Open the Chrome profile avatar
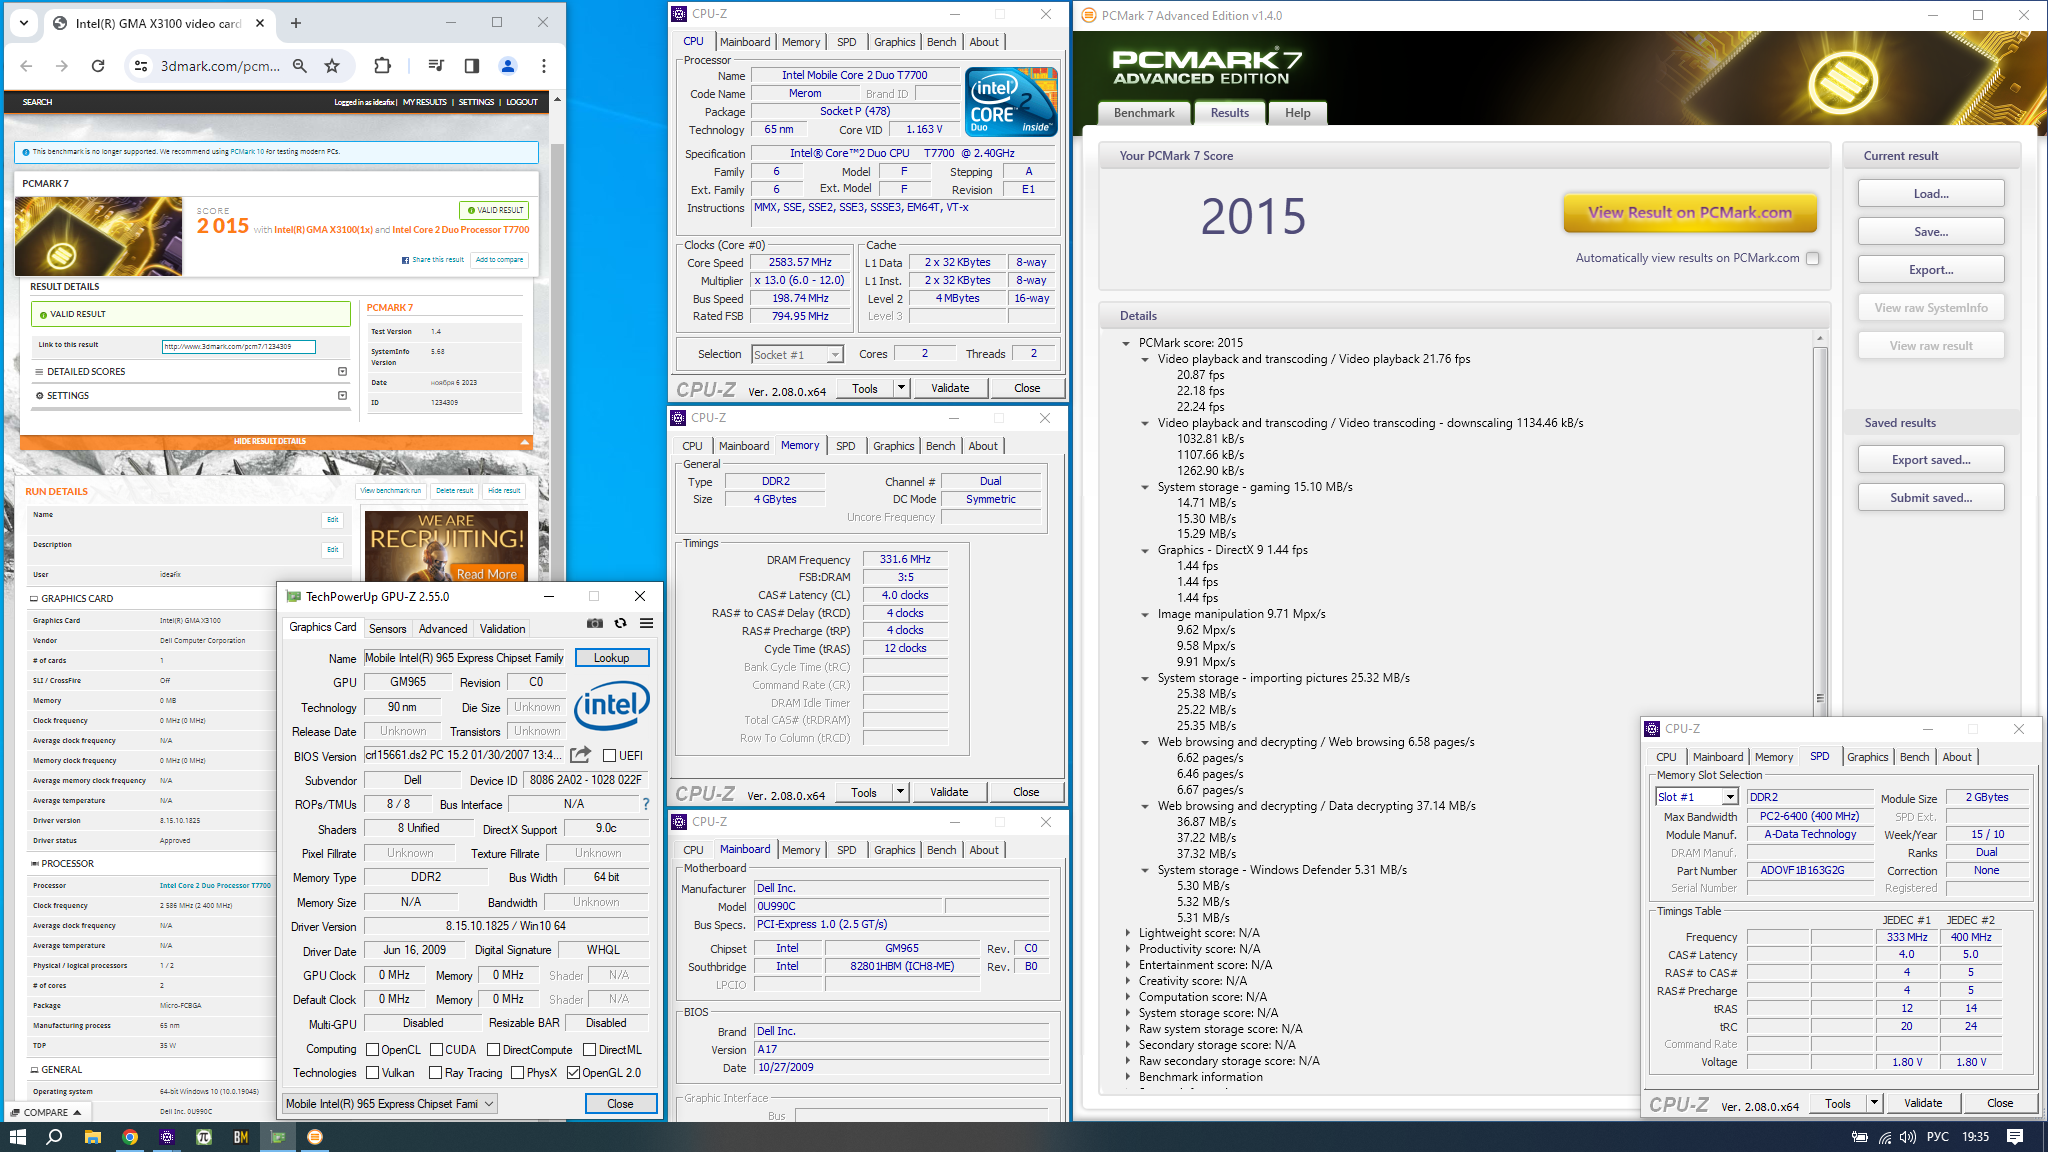The width and height of the screenshot is (2048, 1152). [x=508, y=66]
